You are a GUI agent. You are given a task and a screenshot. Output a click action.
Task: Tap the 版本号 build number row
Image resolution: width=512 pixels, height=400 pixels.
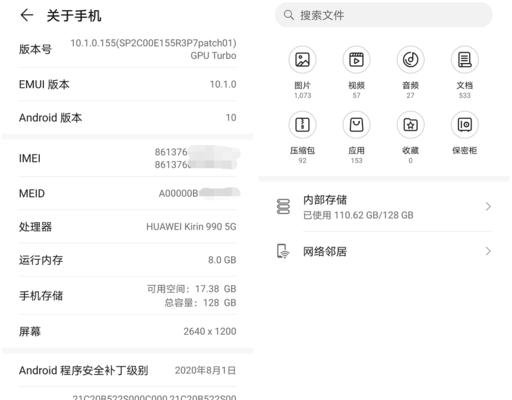pos(128,49)
